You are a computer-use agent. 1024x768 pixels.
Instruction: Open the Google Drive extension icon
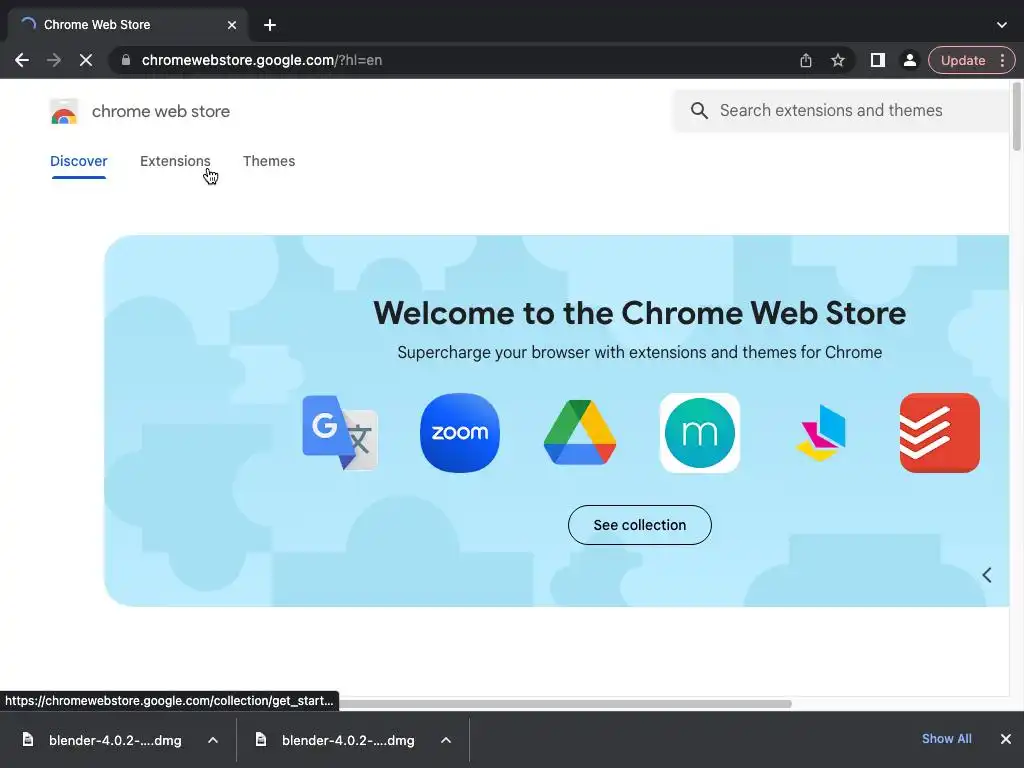[580, 432]
